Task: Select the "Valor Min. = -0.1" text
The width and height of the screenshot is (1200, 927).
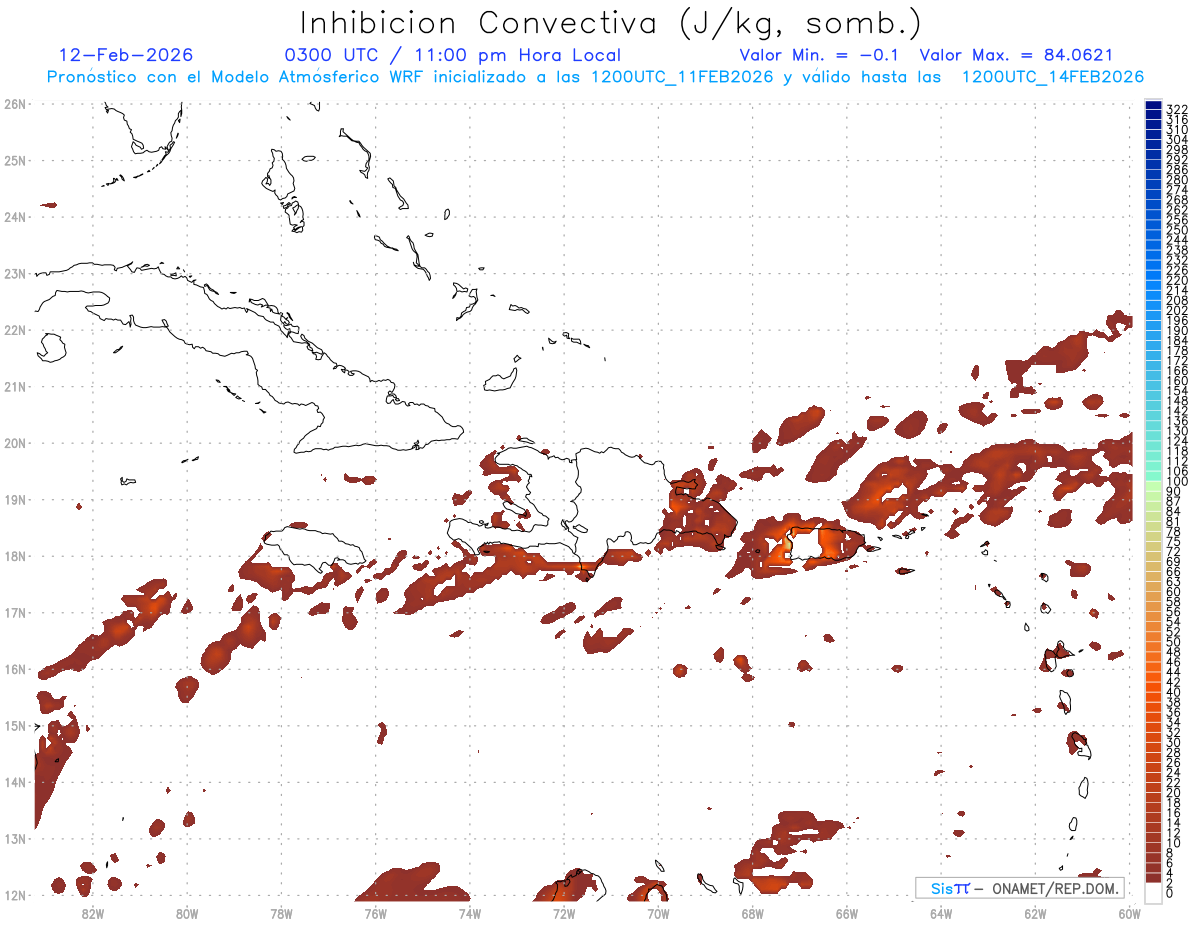Action: click(x=821, y=55)
